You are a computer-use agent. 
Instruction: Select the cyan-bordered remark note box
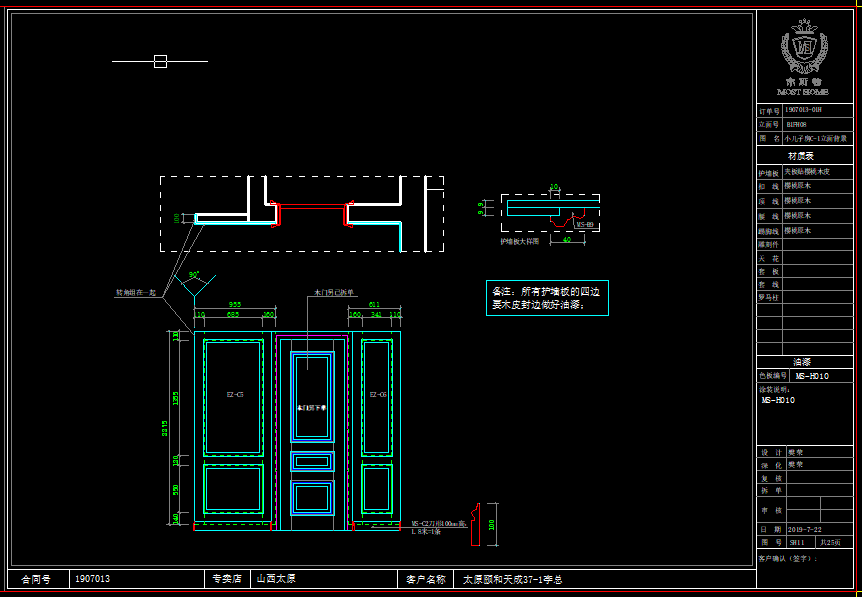tap(546, 298)
